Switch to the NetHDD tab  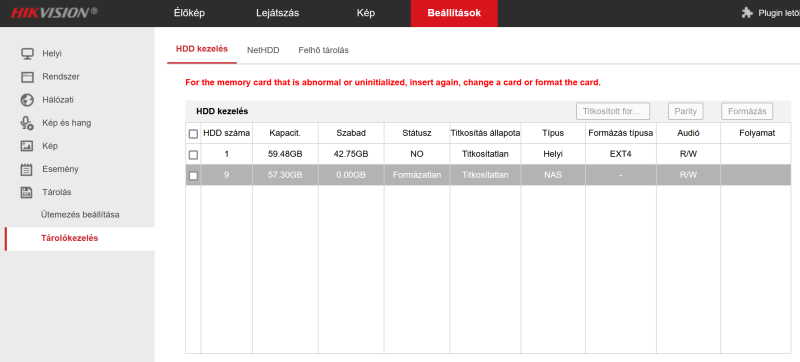tap(263, 50)
